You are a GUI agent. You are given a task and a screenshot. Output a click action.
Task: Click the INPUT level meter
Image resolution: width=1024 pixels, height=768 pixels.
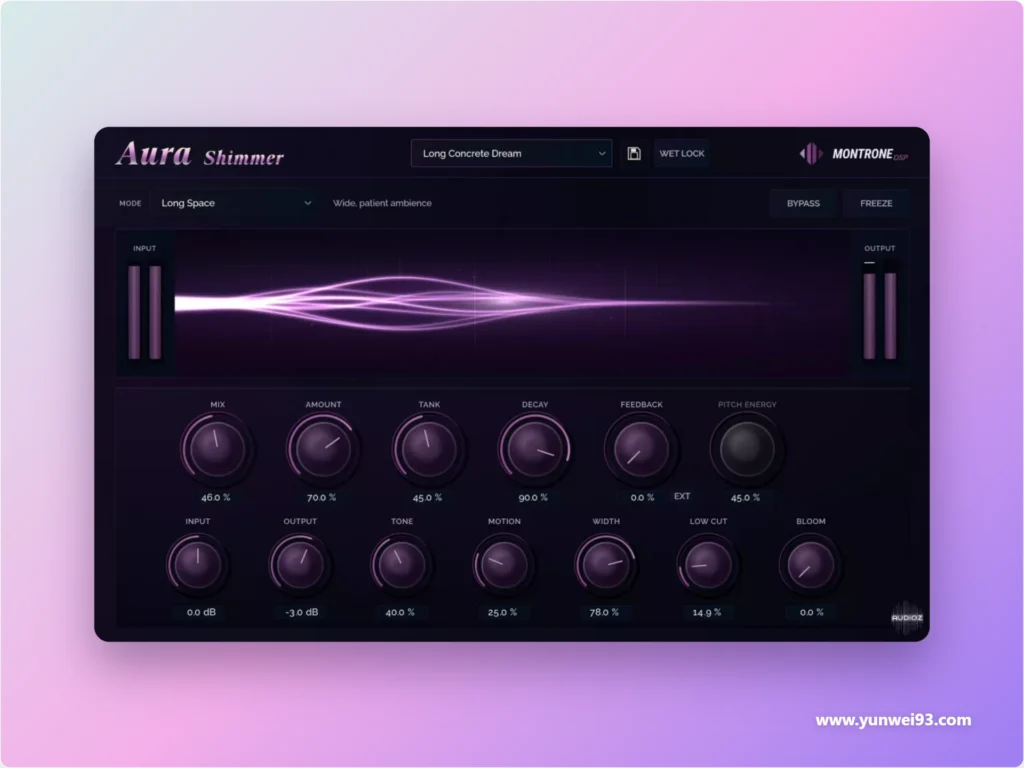[x=145, y=312]
